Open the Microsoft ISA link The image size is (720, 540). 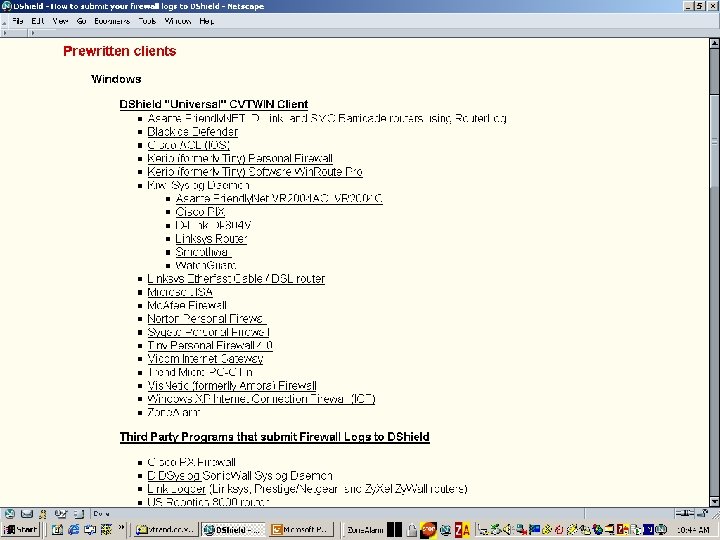(x=180, y=292)
